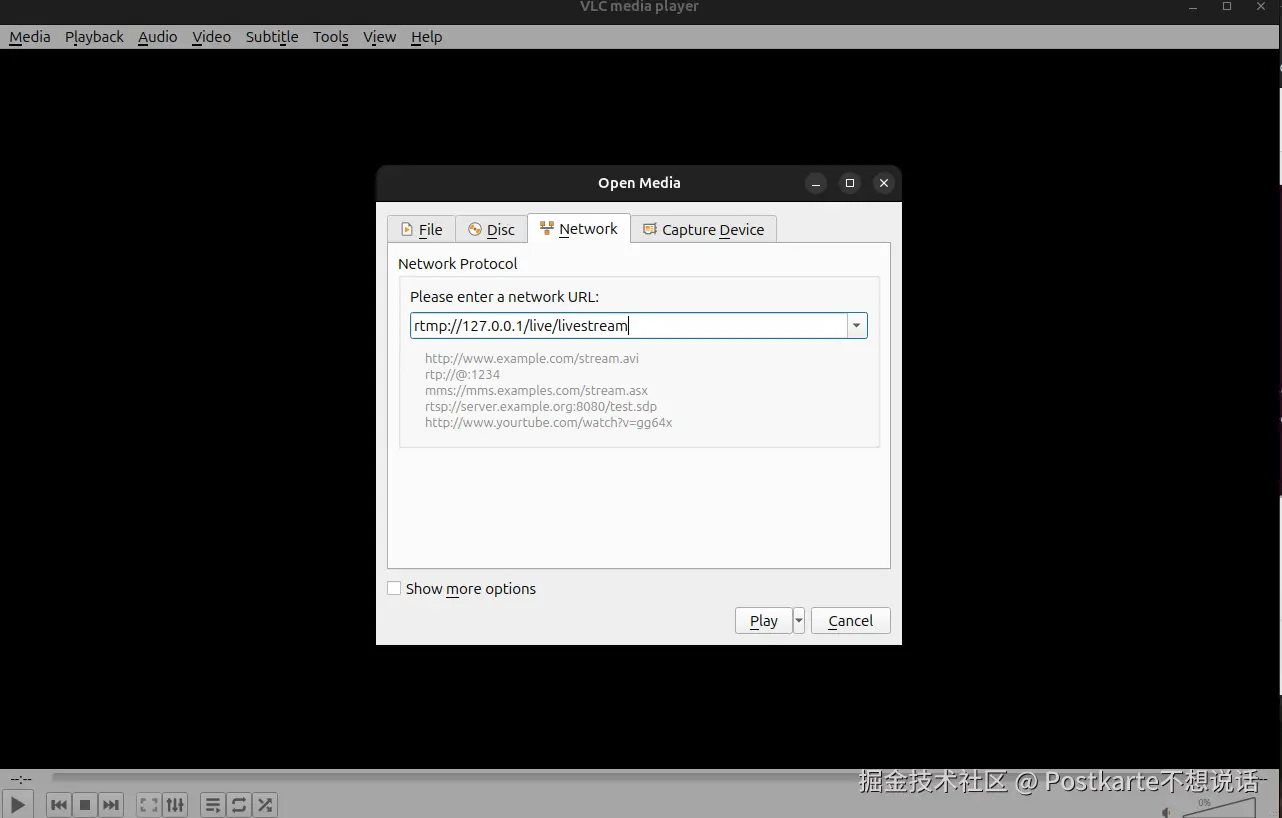Open the Tools menu

330,37
